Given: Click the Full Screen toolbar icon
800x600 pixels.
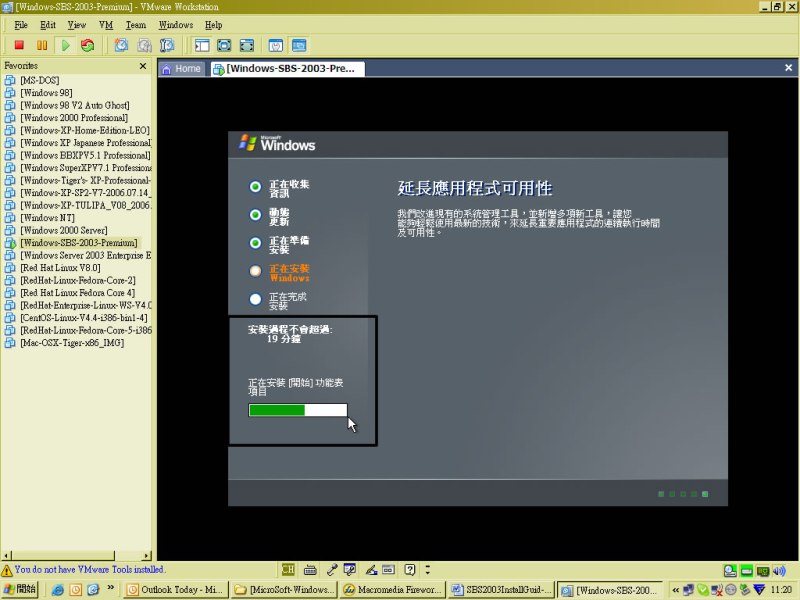Looking at the screenshot, I should tap(224, 45).
